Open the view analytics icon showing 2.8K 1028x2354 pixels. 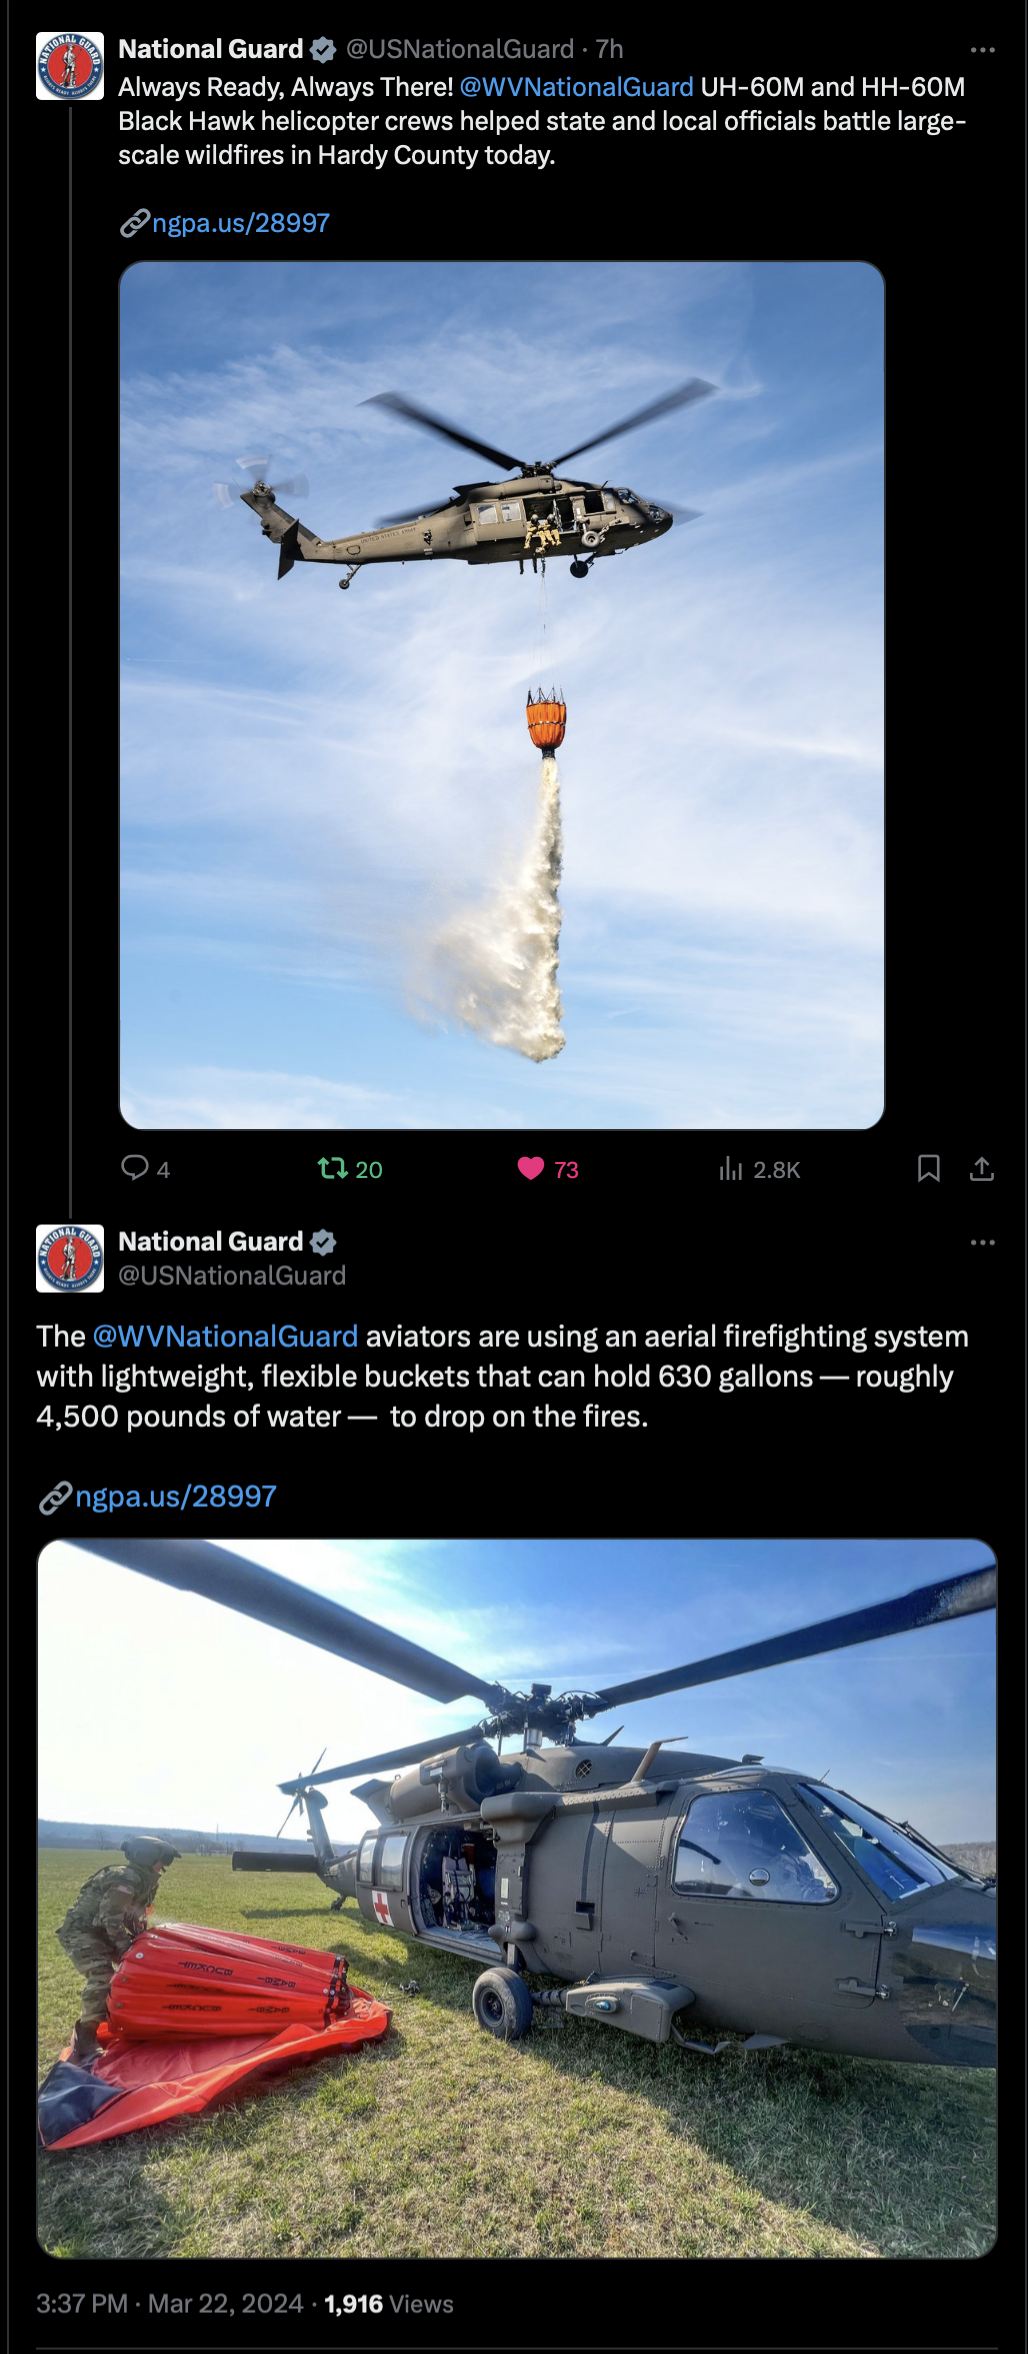731,1168
